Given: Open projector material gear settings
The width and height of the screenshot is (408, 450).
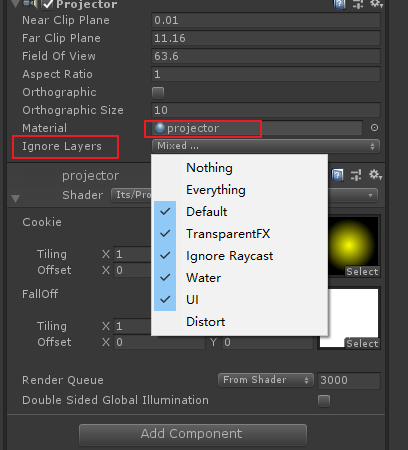Looking at the screenshot, I should coord(375,175).
